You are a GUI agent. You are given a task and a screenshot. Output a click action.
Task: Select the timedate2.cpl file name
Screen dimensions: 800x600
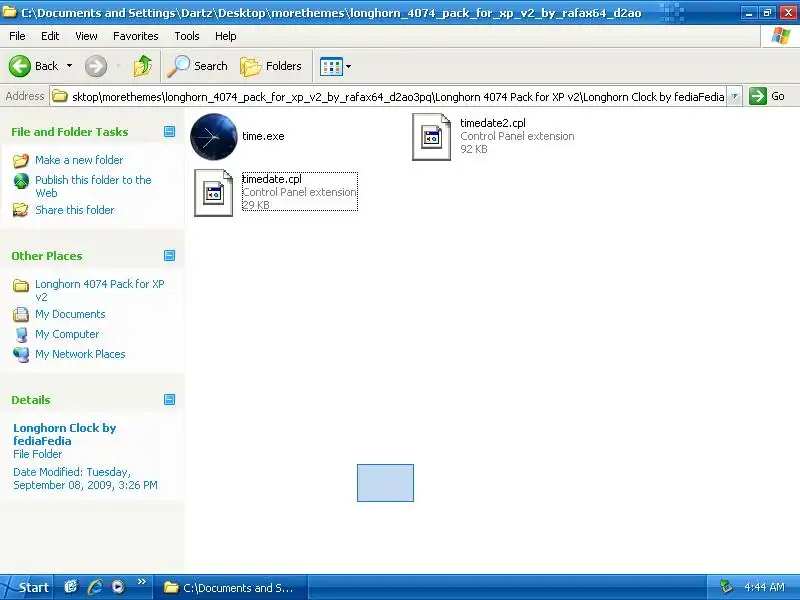pyautogui.click(x=493, y=123)
